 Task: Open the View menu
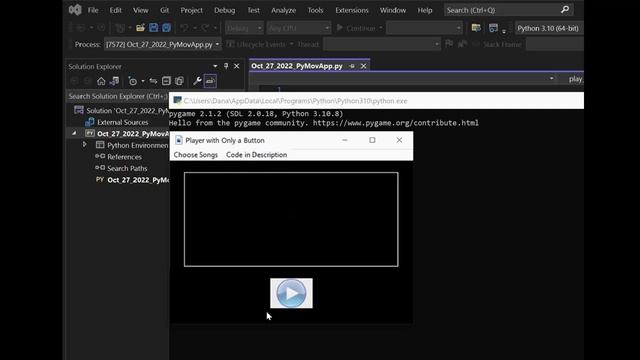tap(140, 10)
